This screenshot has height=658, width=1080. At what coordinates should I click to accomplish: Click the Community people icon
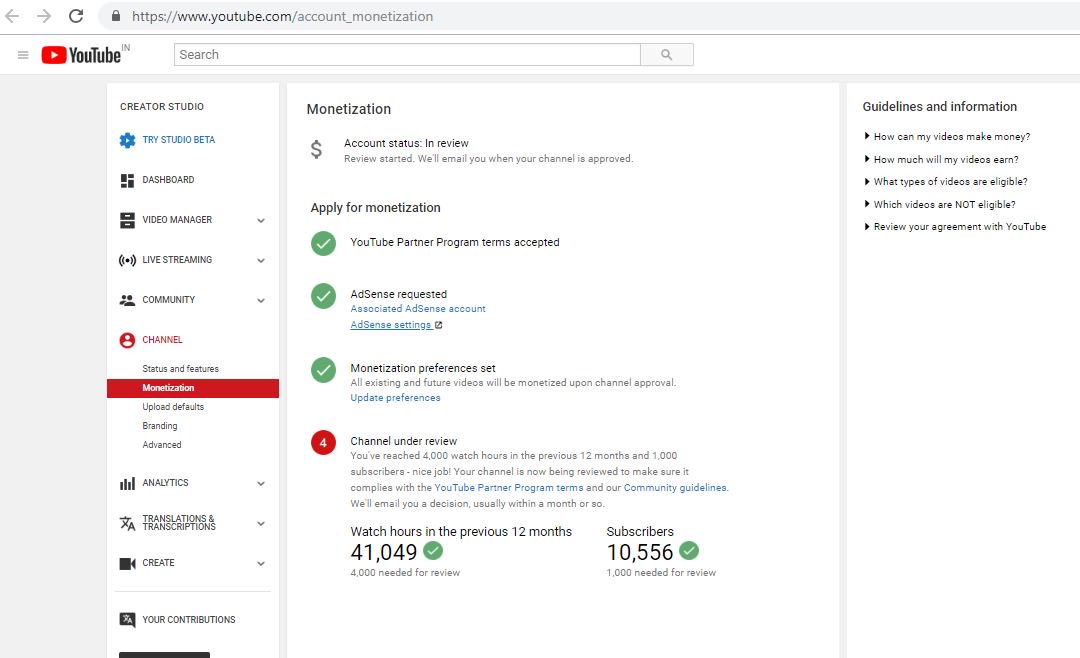pyautogui.click(x=127, y=300)
